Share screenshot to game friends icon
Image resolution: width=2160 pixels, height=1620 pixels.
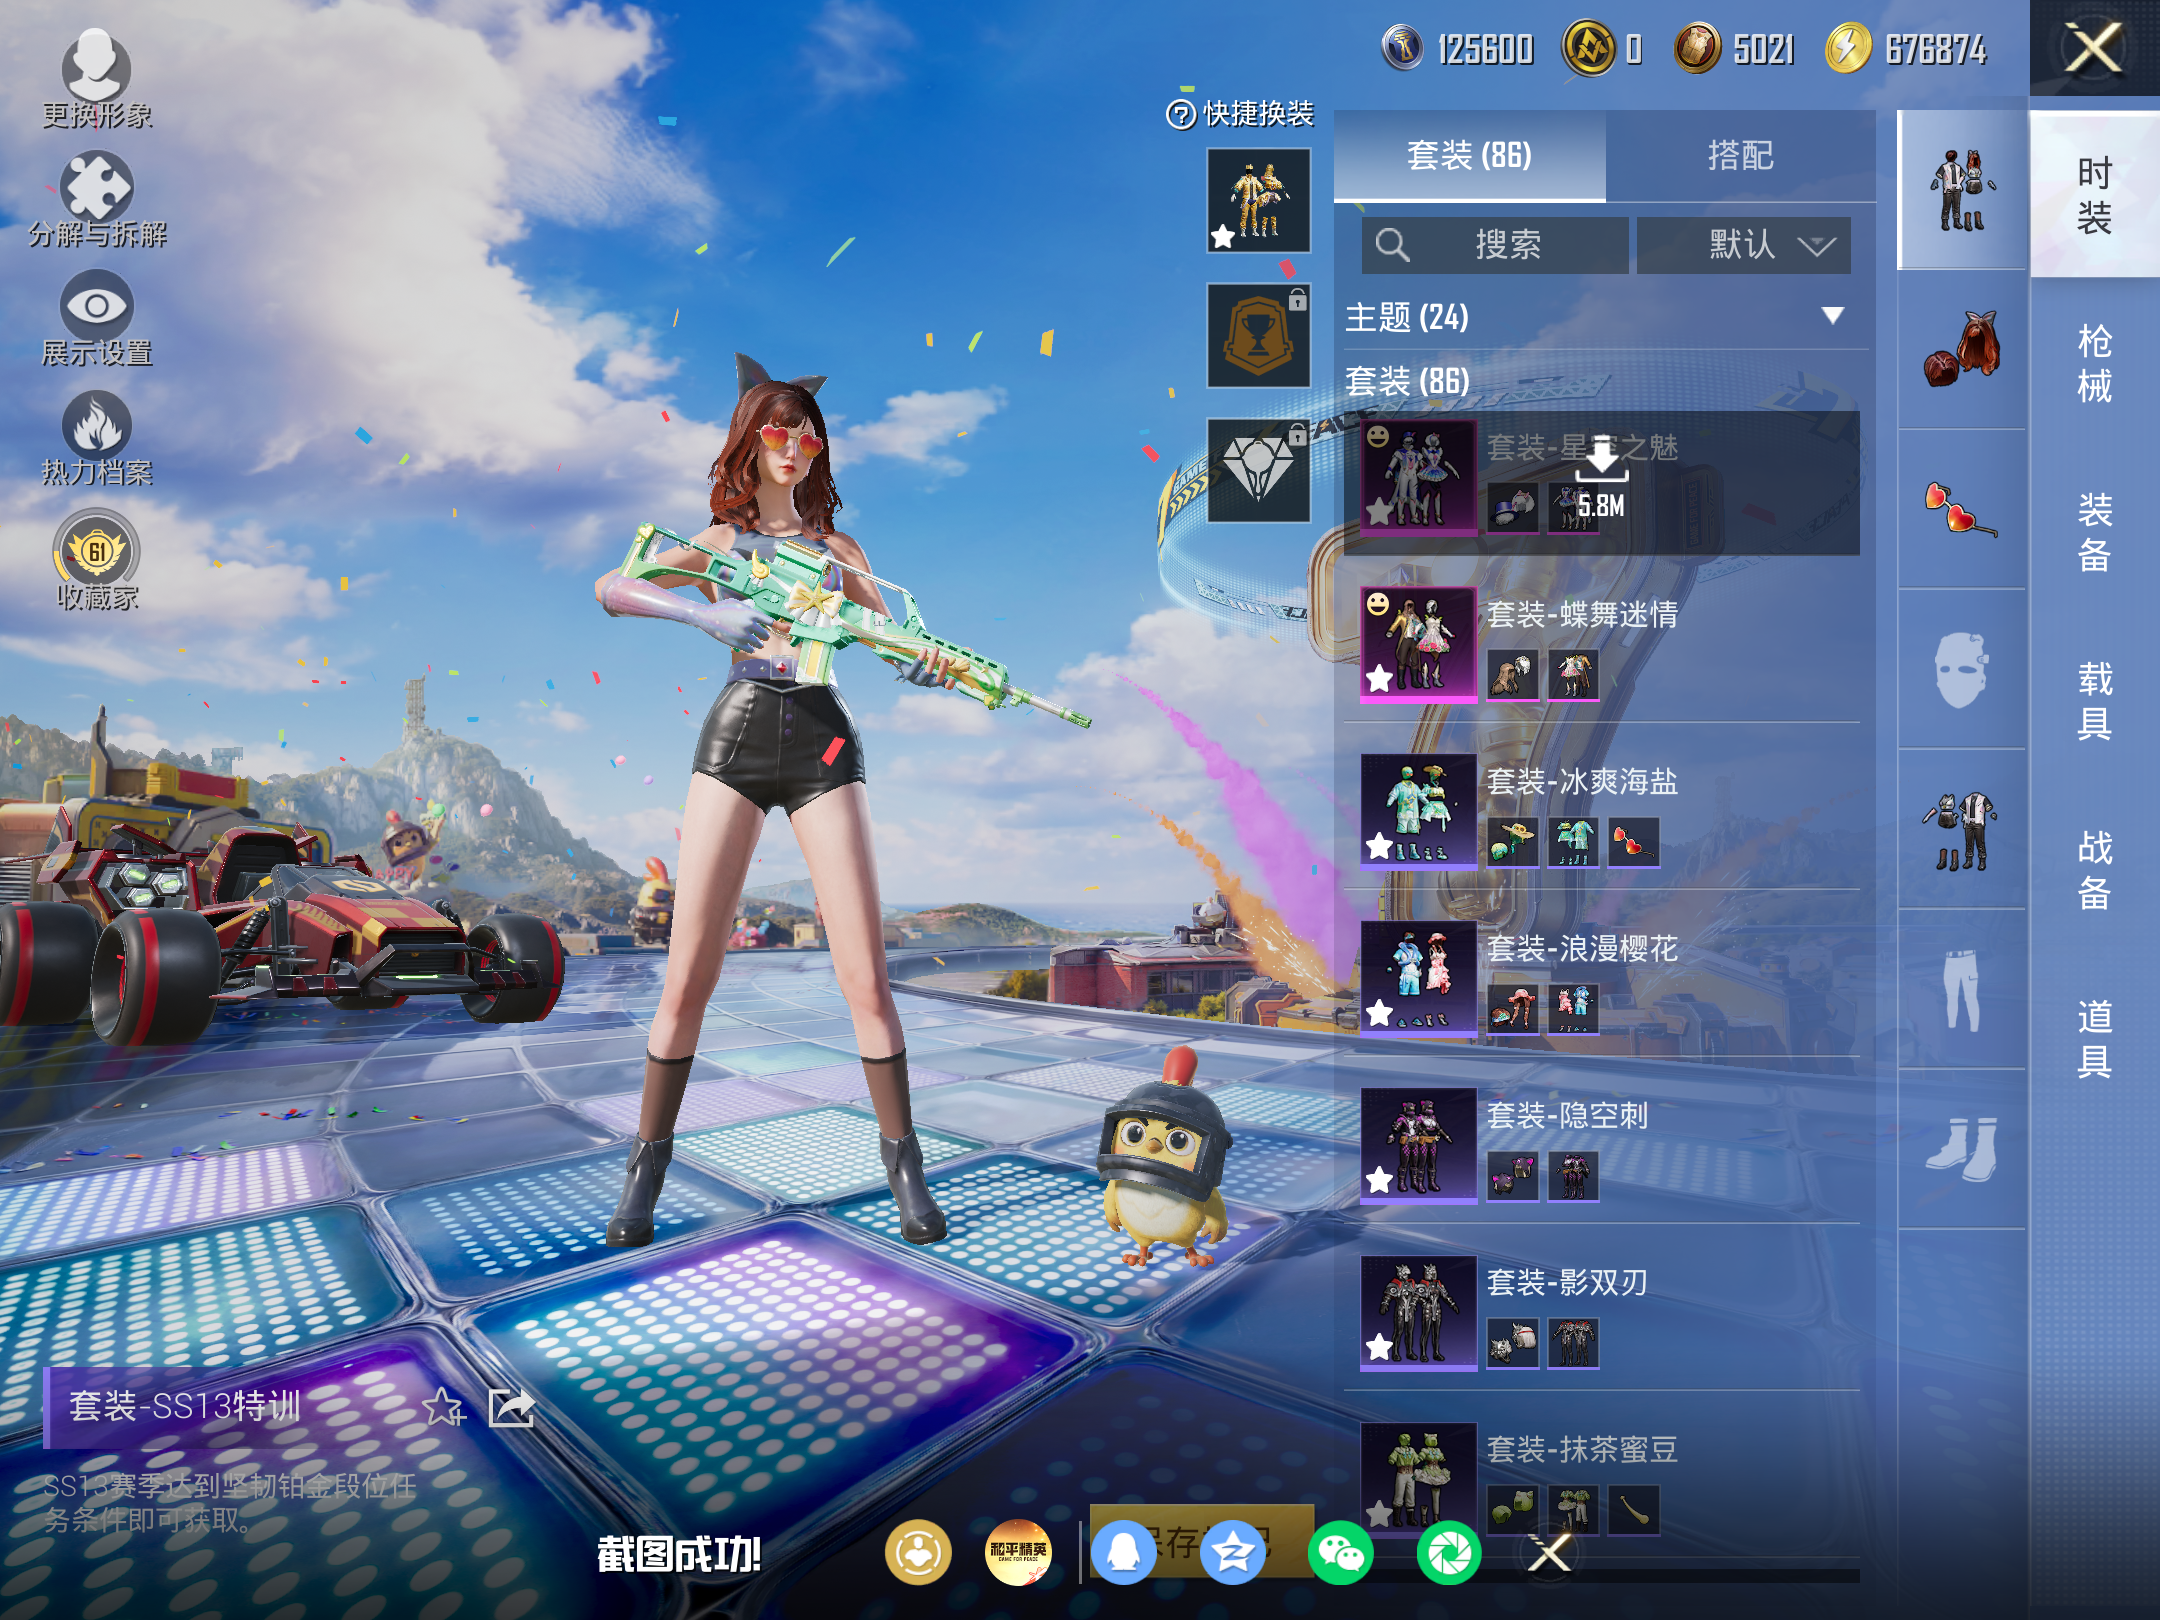tap(918, 1553)
